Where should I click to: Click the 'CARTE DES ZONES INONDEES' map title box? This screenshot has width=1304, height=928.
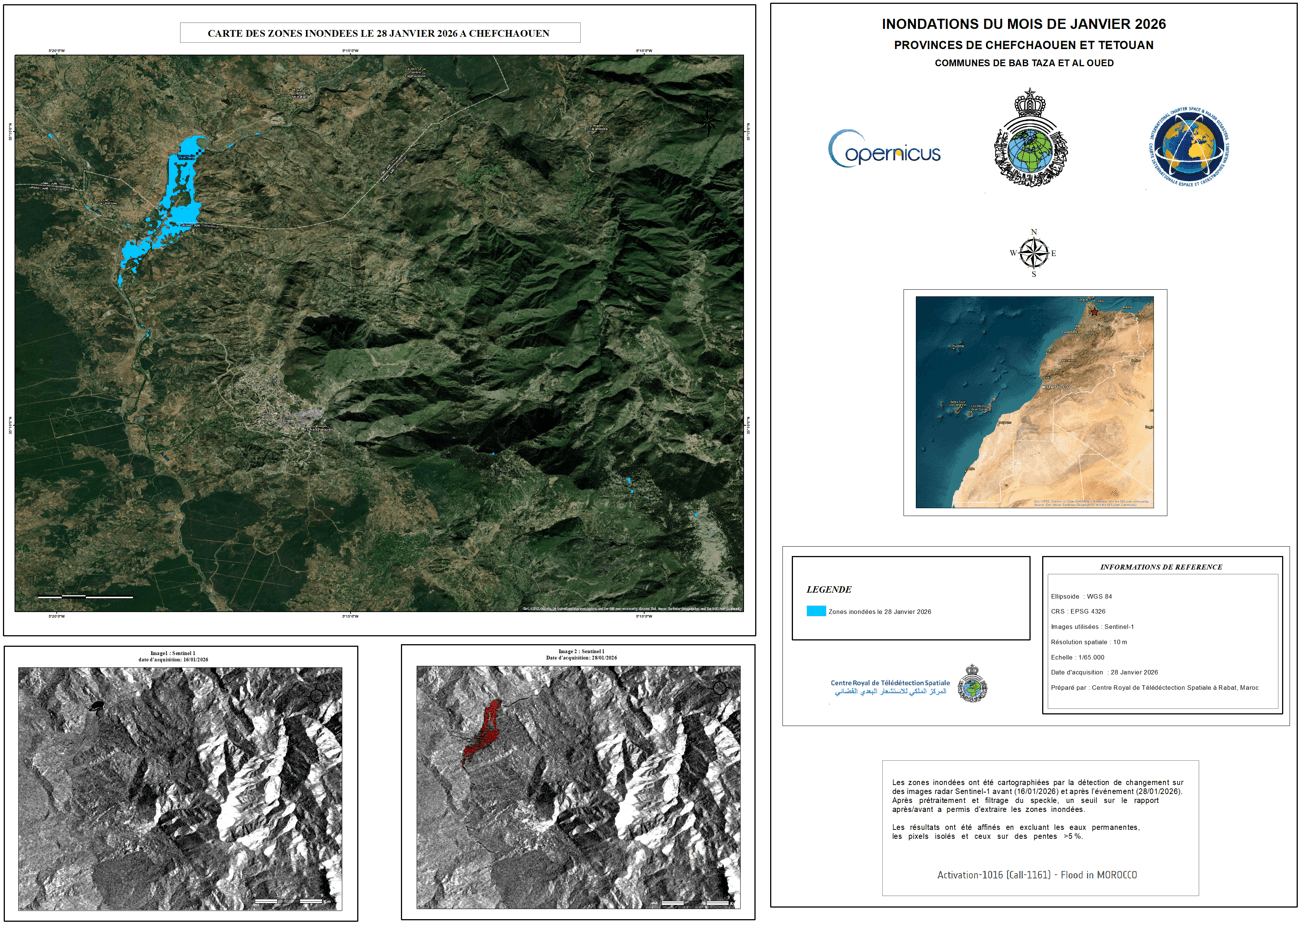click(x=379, y=33)
